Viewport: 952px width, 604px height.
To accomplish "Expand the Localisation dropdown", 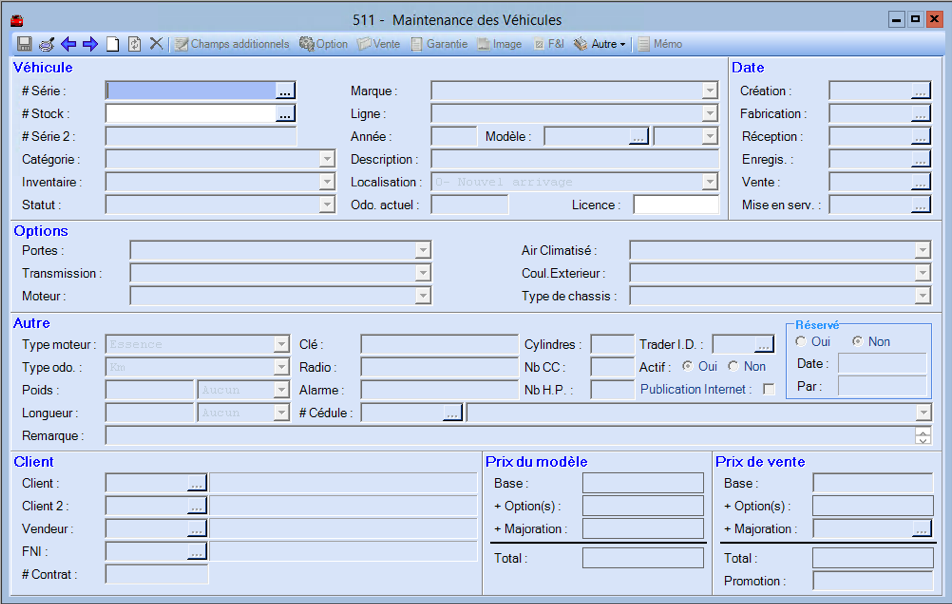I will pyautogui.click(x=710, y=182).
